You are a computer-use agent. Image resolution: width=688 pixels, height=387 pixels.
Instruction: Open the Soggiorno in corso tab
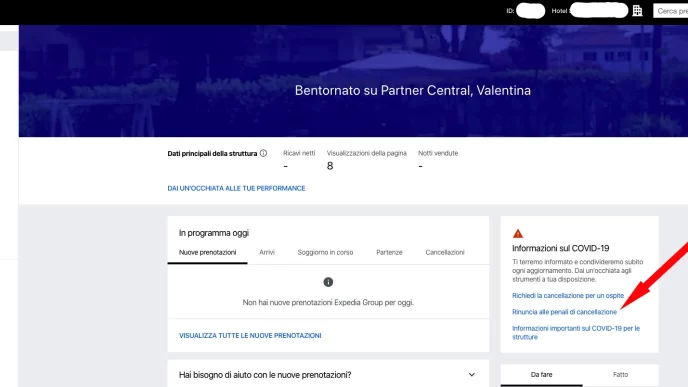coord(325,252)
